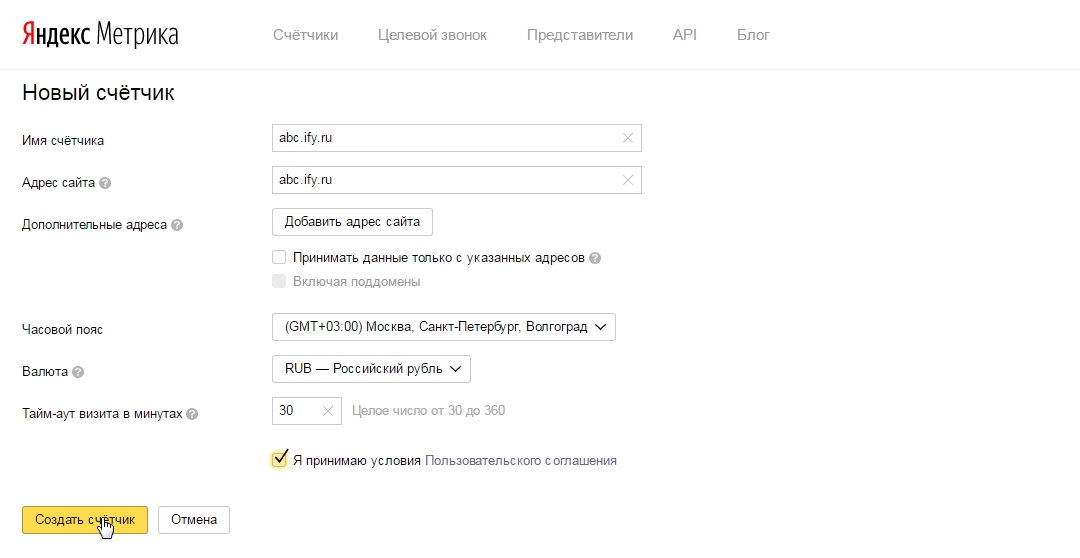Open help icon next to Тайм-аут визита
1080x558 pixels.
[192, 414]
